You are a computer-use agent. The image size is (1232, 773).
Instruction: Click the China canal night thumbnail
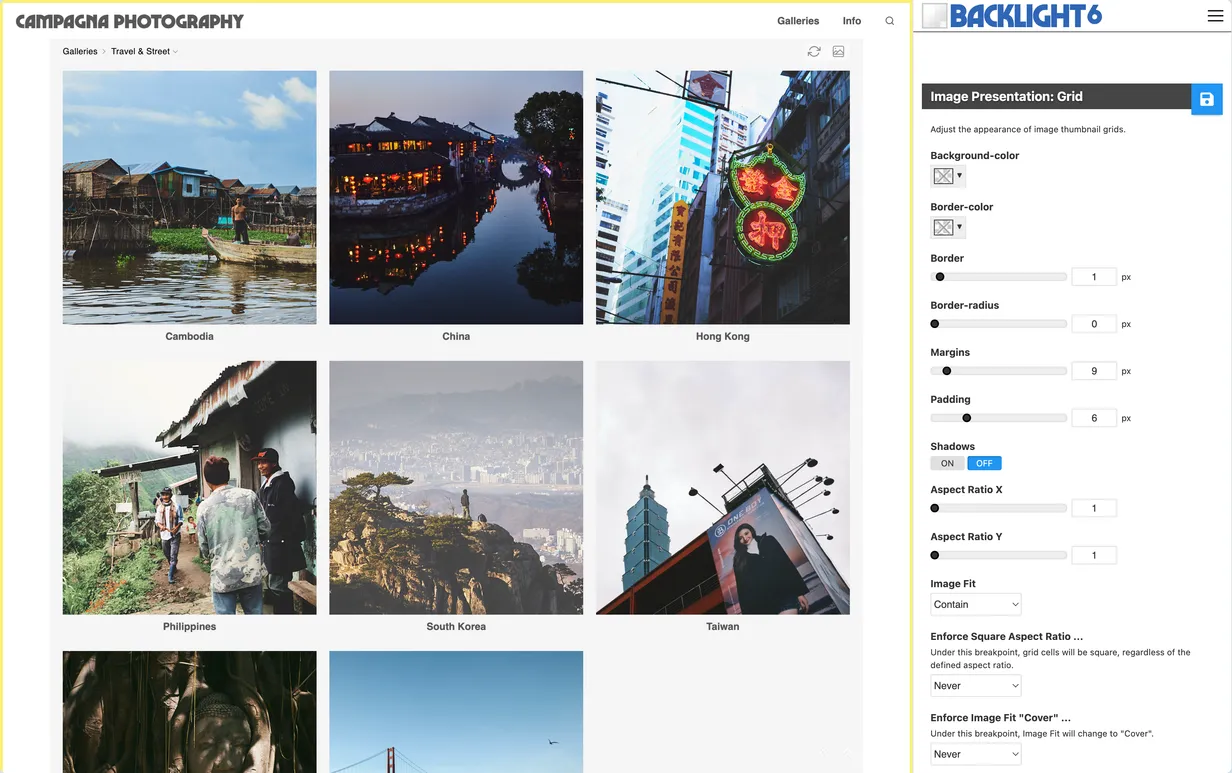(x=456, y=197)
